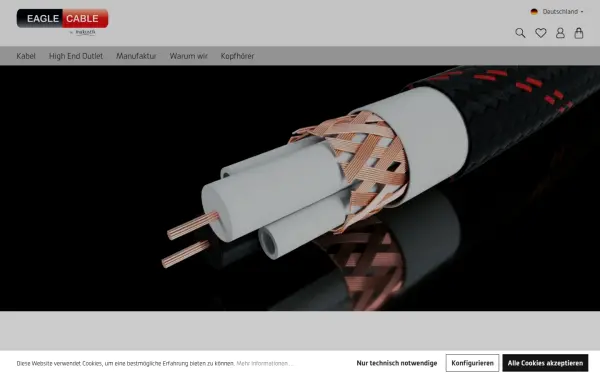Open the user account icon
Image resolution: width=600 pixels, height=375 pixels.
pos(560,33)
